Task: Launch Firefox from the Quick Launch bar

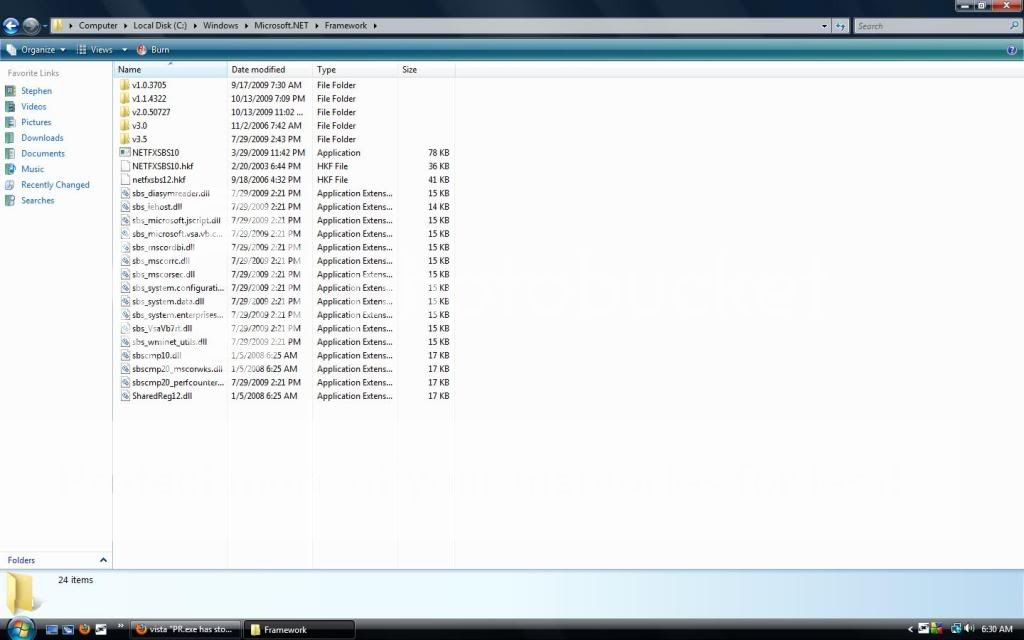Action: [84, 629]
